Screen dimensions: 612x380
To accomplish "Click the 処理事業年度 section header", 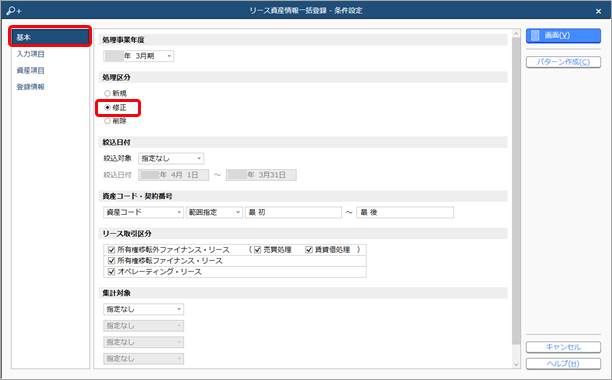I will (303, 40).
